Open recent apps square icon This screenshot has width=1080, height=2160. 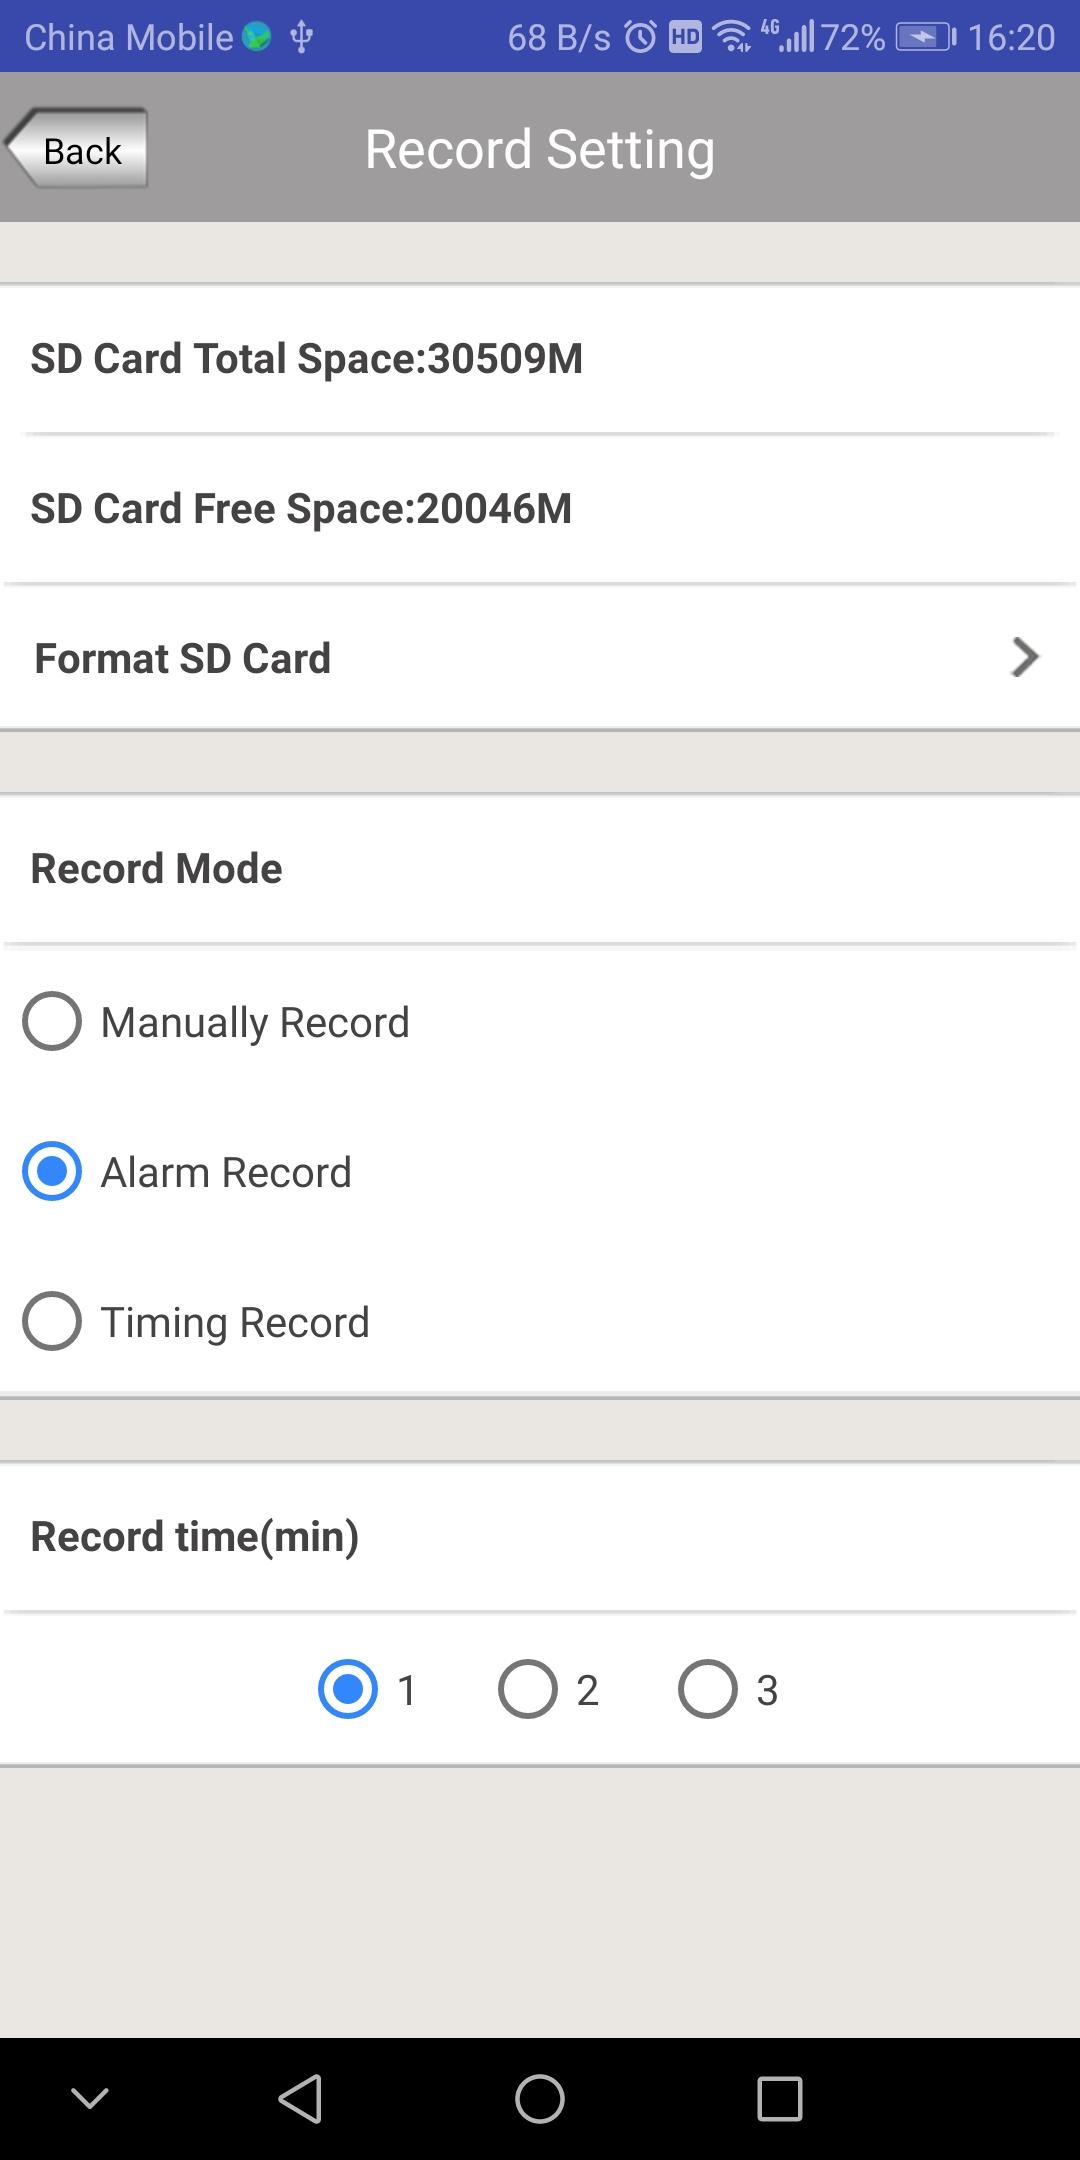point(780,2098)
